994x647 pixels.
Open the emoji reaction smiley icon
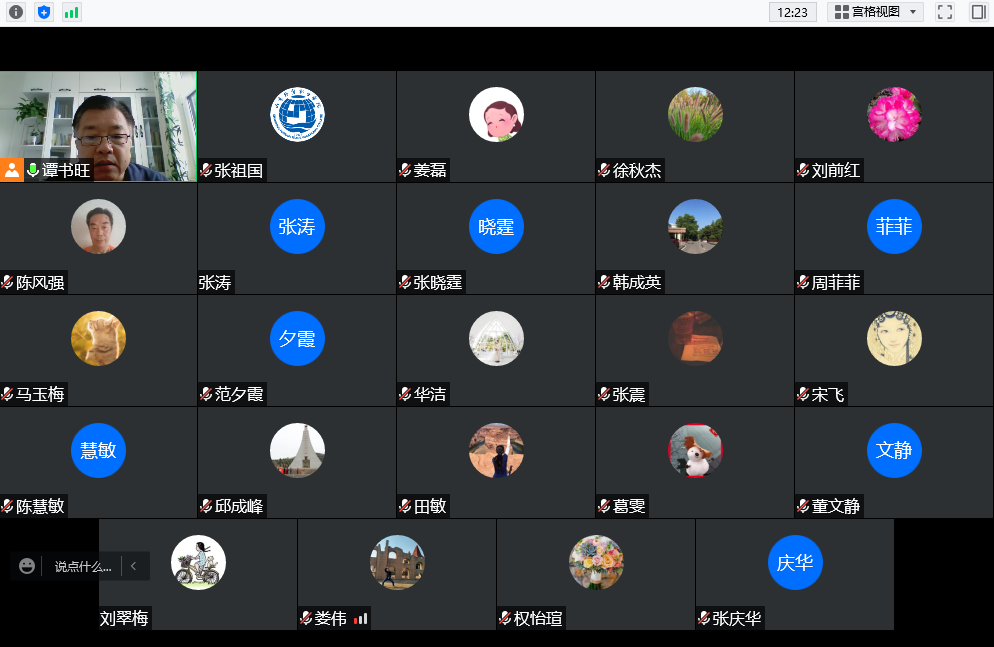[x=27, y=566]
